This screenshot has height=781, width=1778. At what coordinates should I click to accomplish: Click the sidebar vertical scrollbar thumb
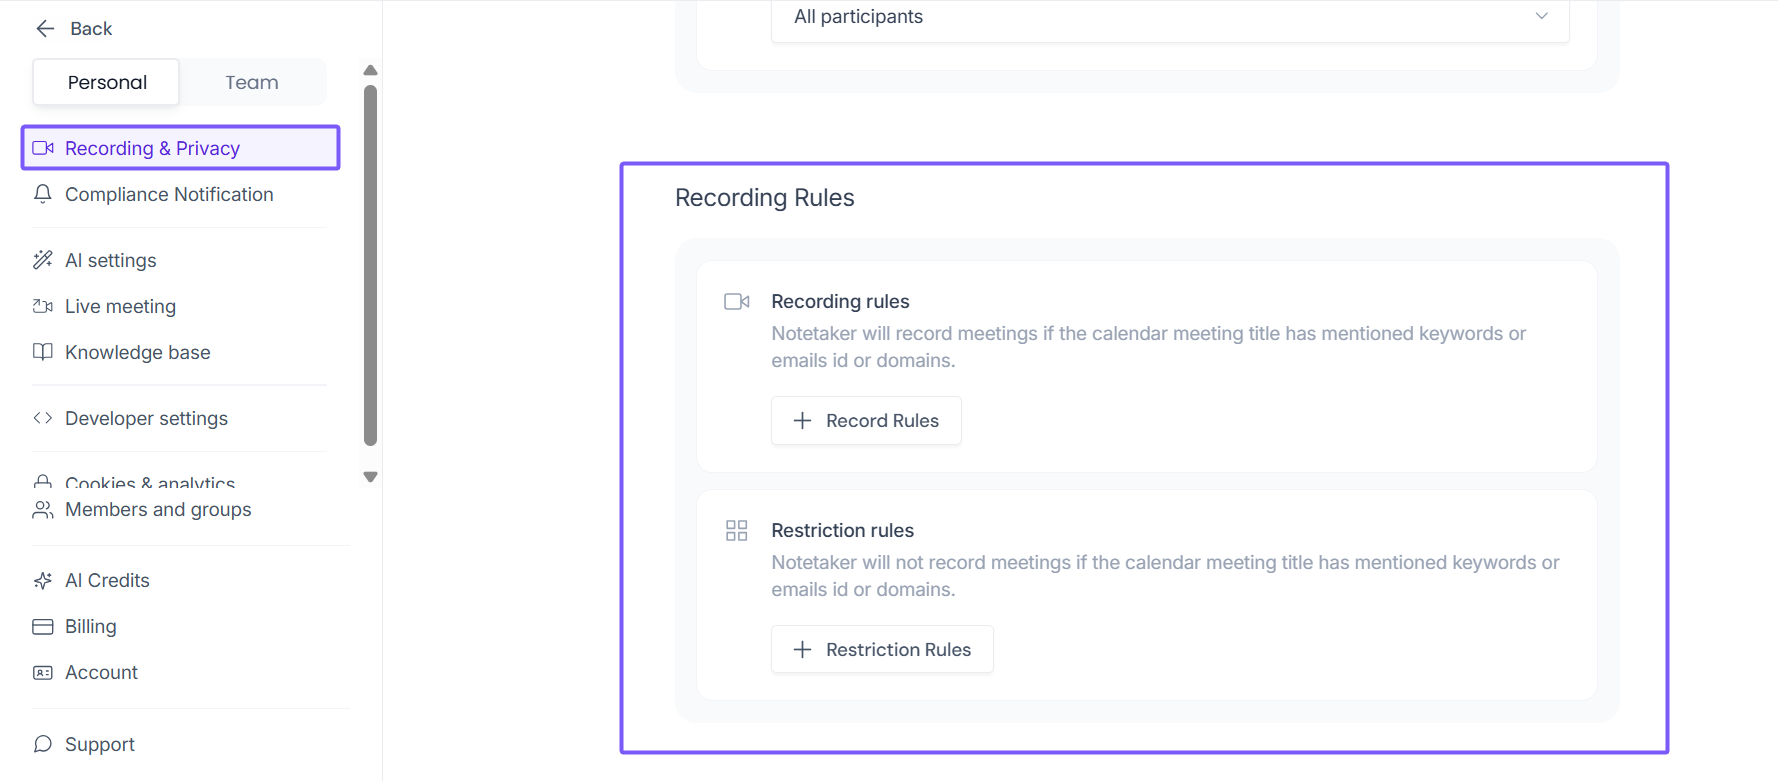tap(370, 265)
